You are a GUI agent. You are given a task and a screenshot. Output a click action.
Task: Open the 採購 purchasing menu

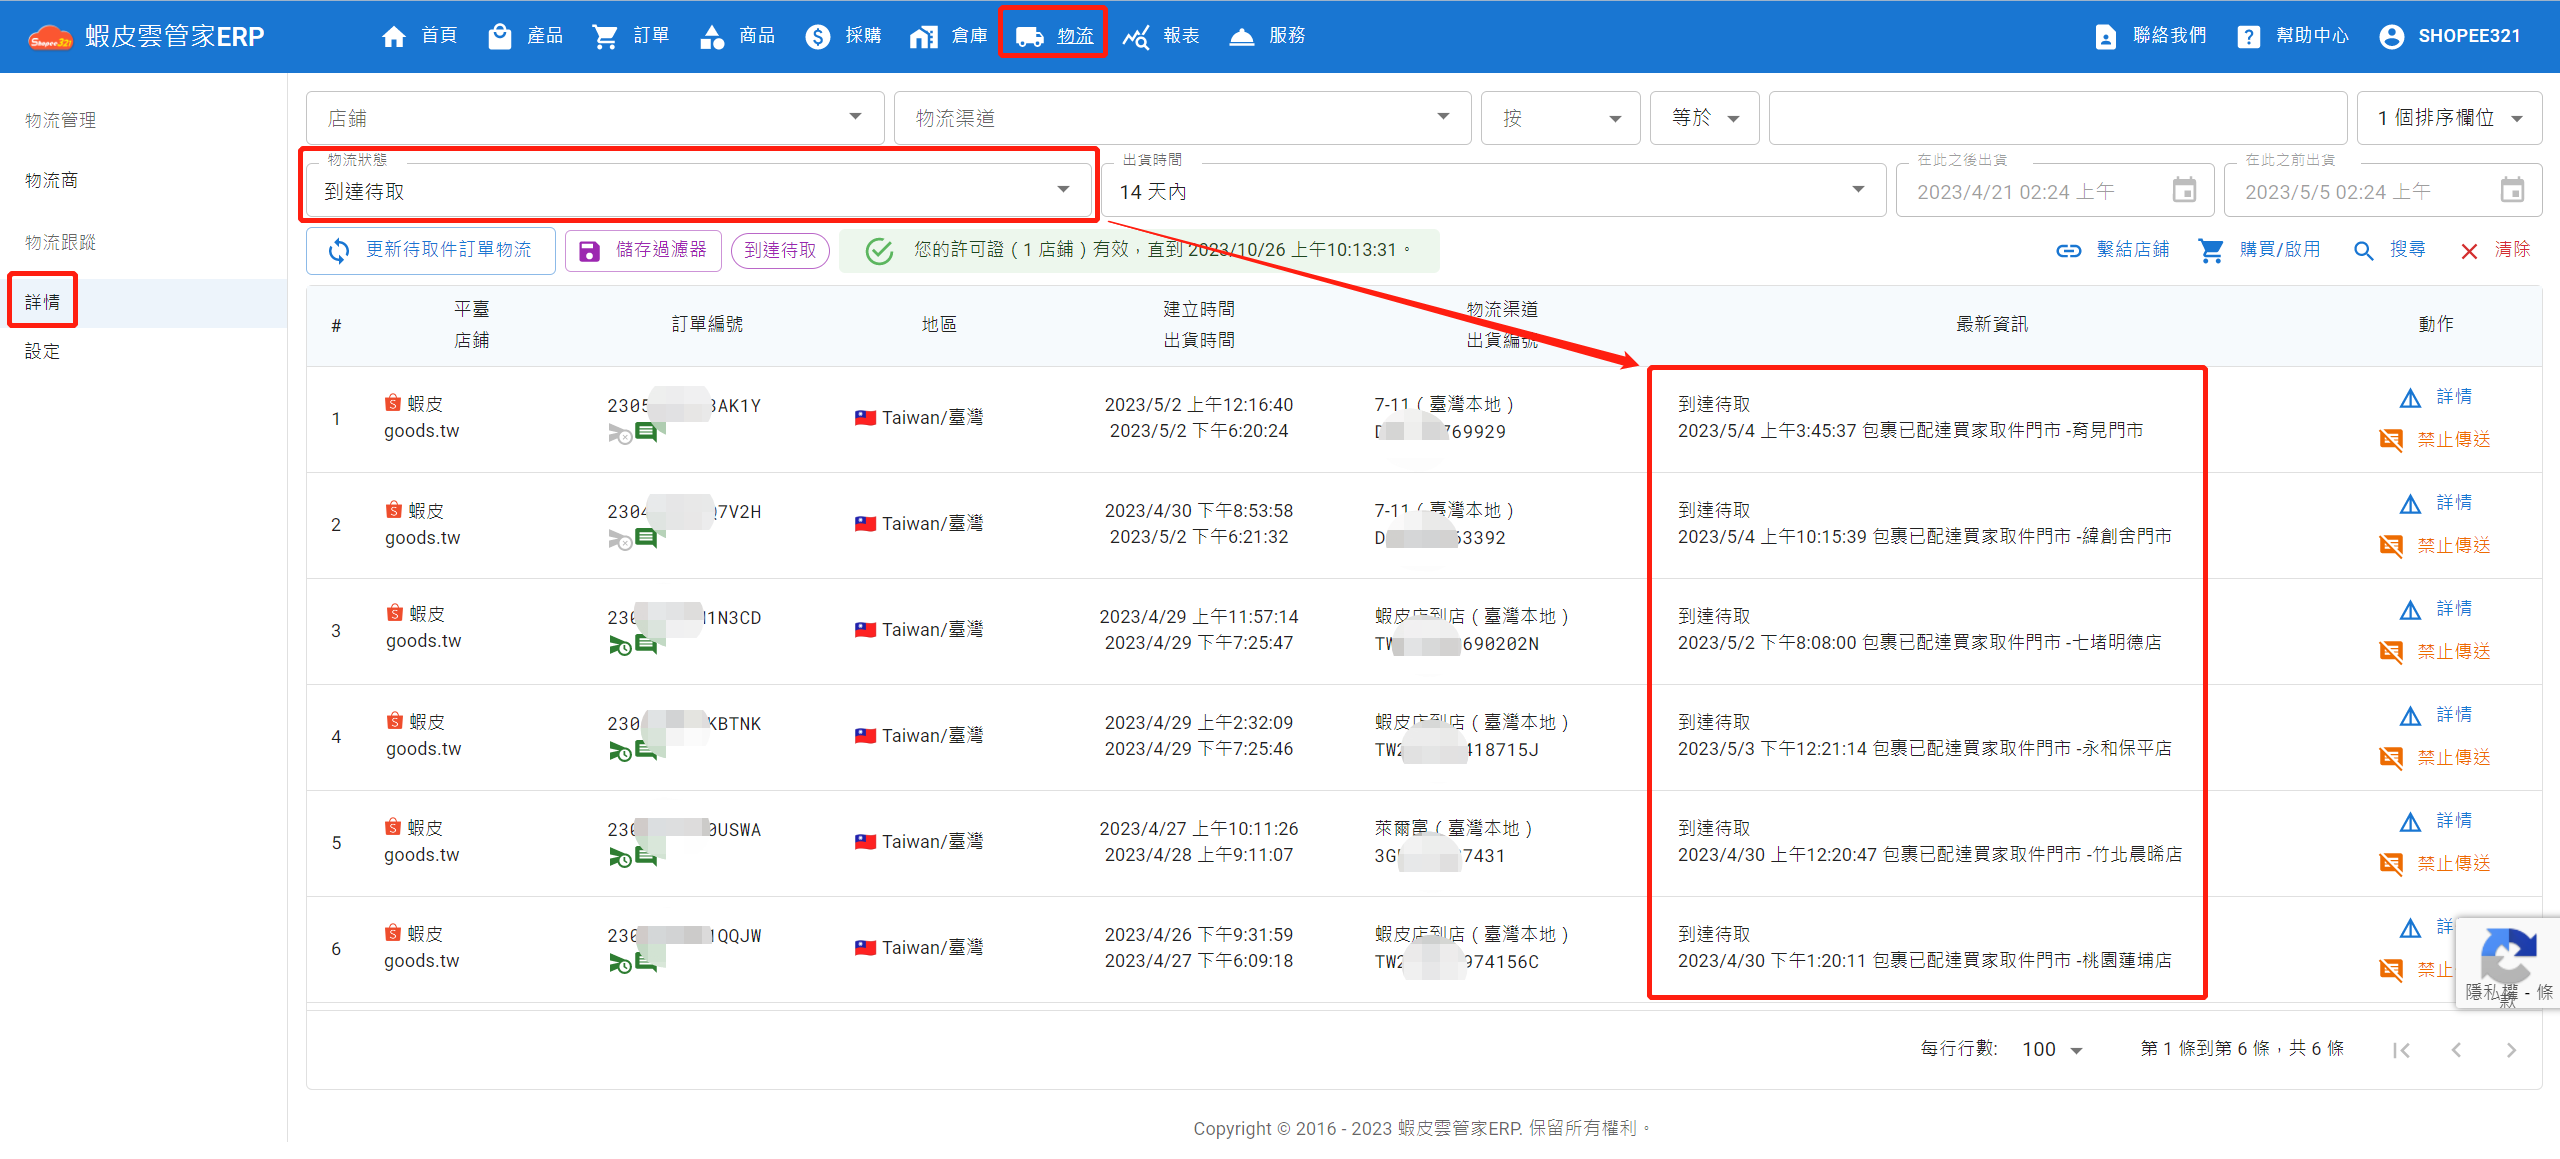click(844, 36)
